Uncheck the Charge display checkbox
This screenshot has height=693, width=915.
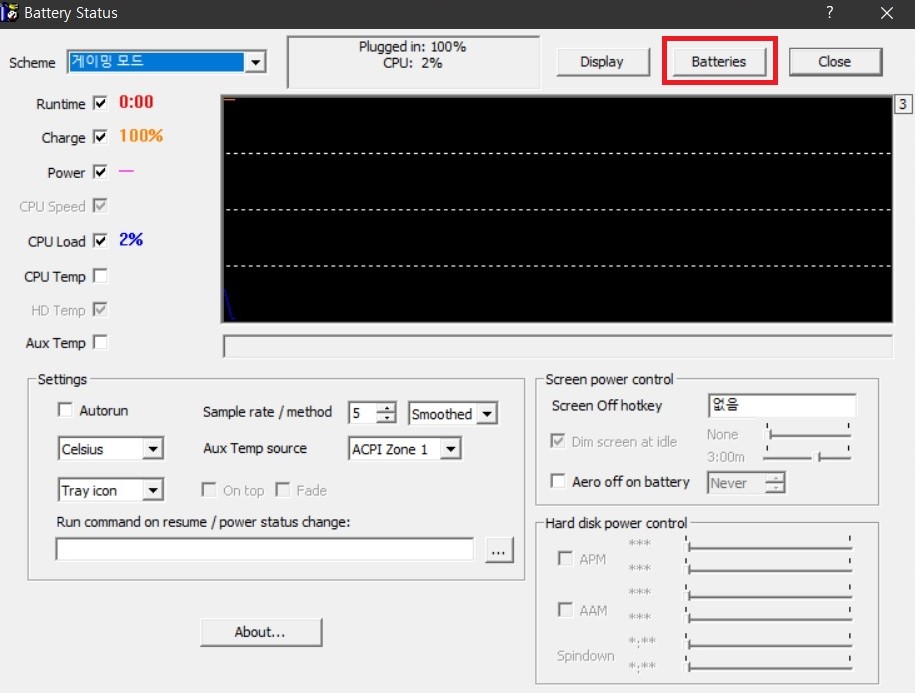pos(100,137)
